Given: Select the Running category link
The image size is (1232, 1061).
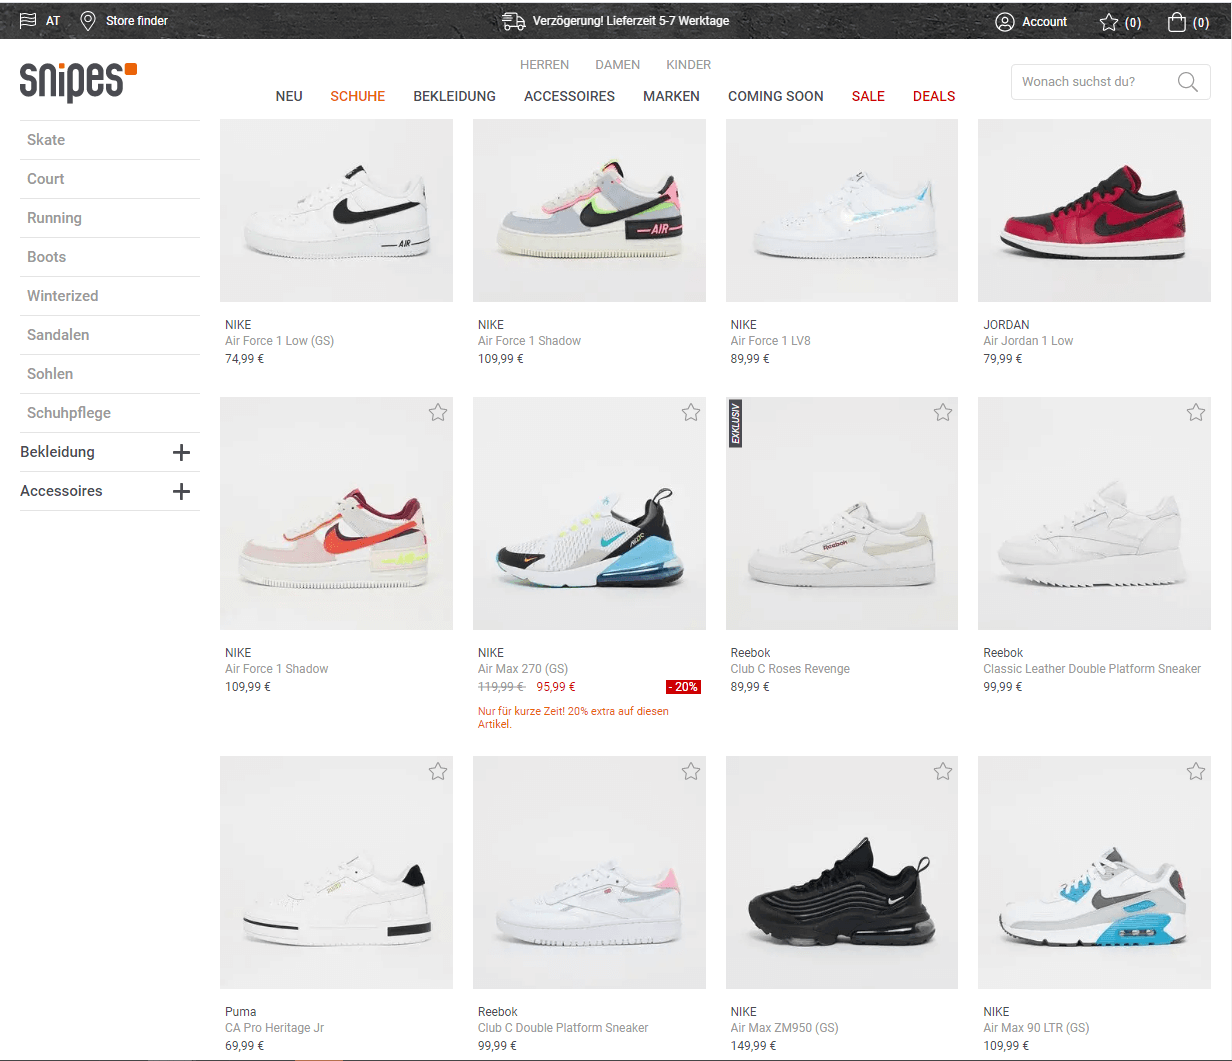Looking at the screenshot, I should point(54,218).
